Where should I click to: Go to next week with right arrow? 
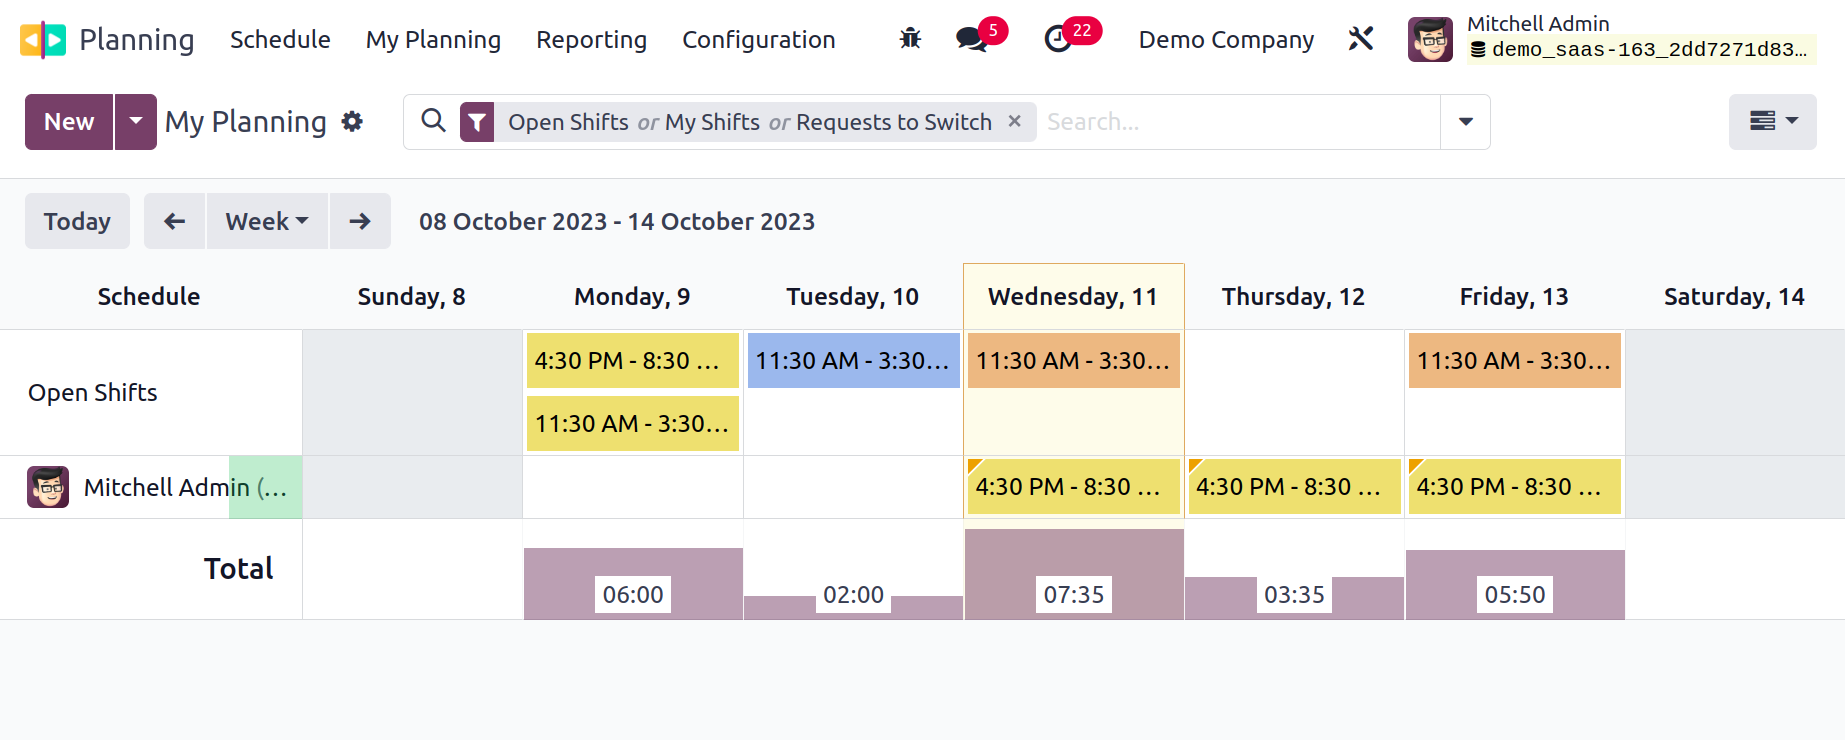(x=360, y=221)
